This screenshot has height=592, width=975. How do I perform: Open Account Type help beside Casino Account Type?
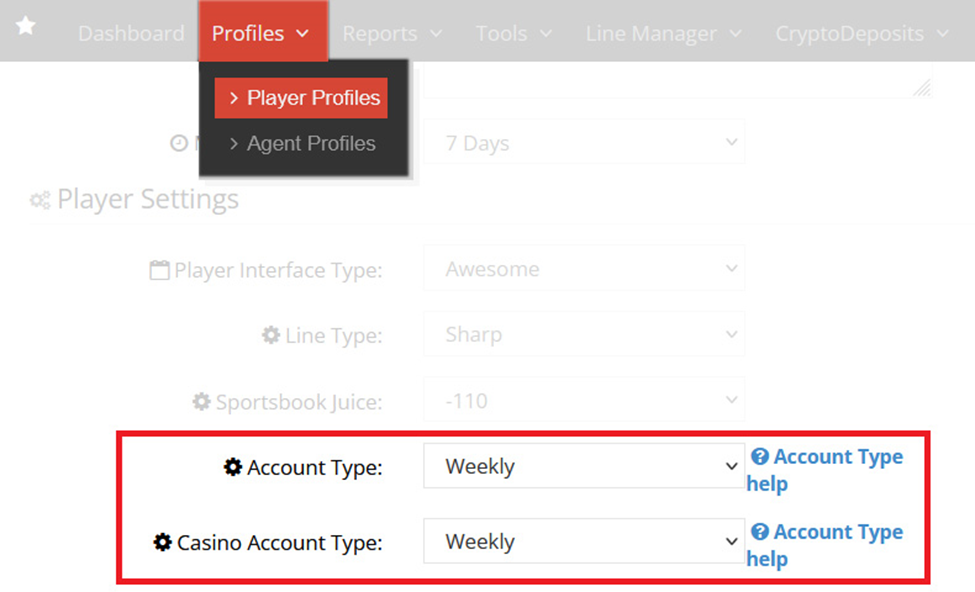pyautogui.click(x=825, y=545)
